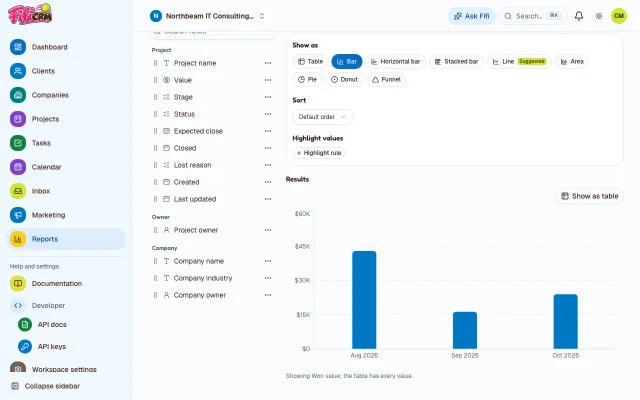
Task: Switch to Donut chart
Action: point(344,80)
